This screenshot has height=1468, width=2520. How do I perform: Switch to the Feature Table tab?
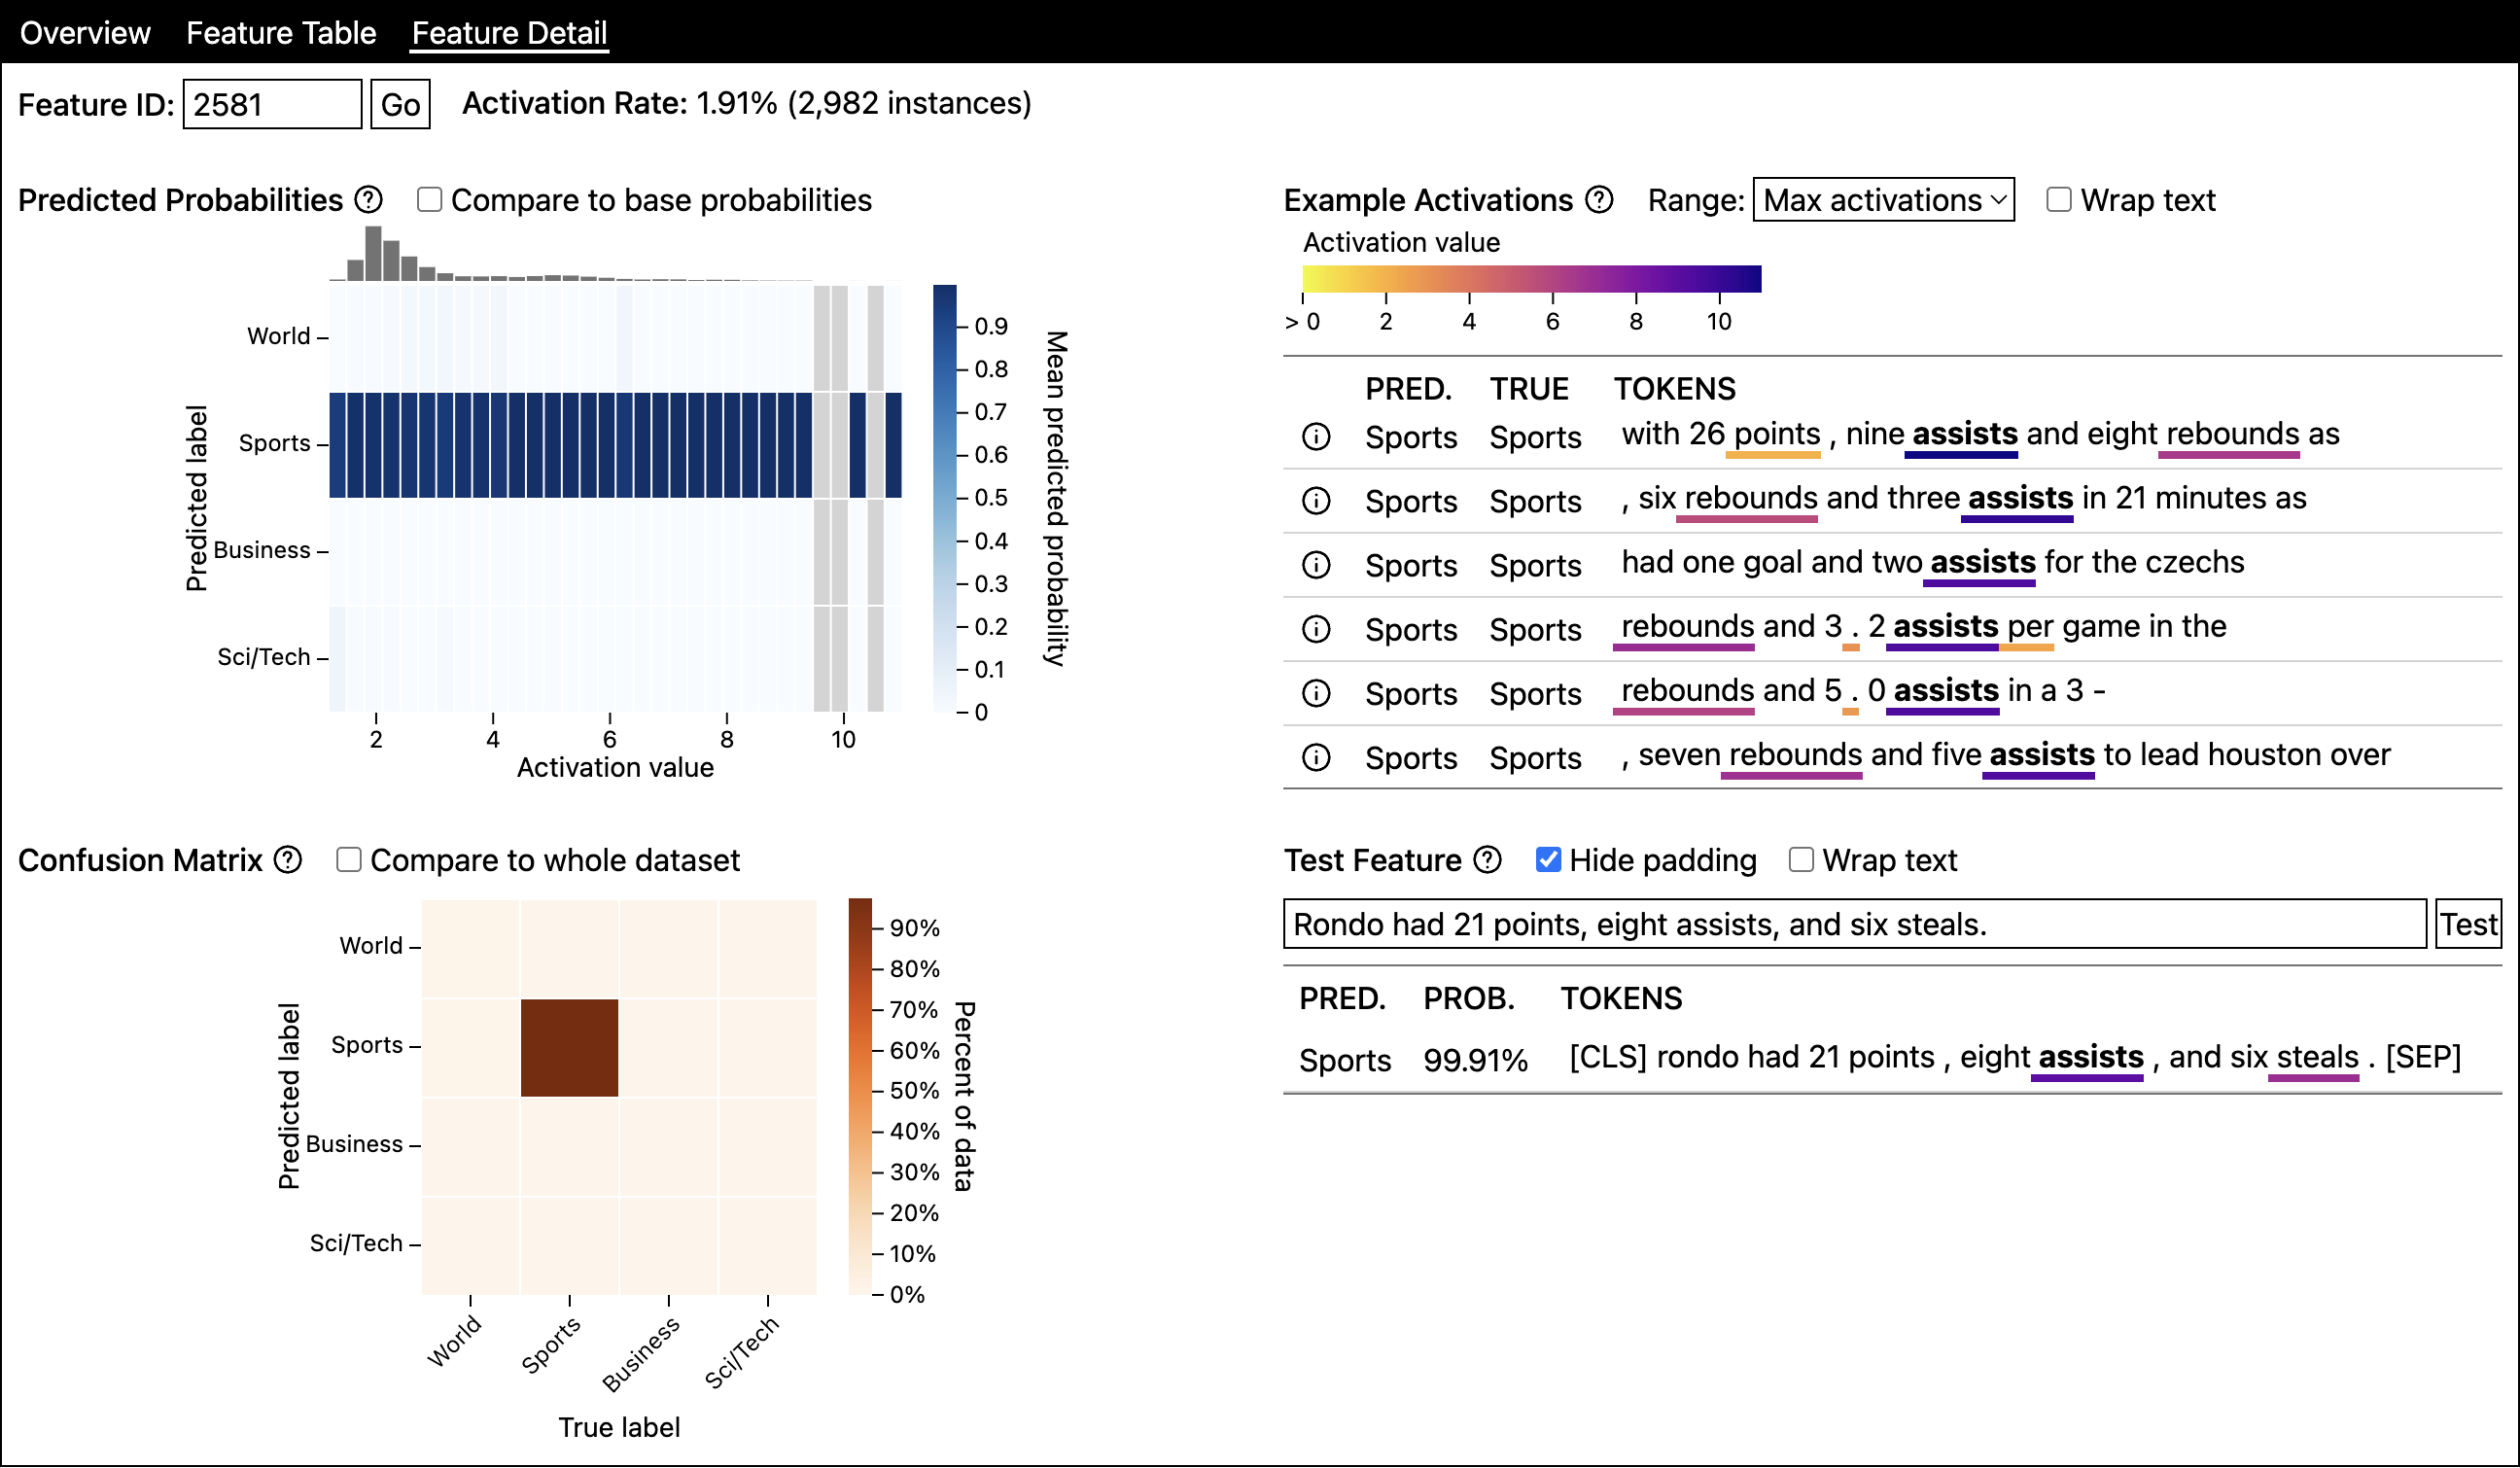281,33
